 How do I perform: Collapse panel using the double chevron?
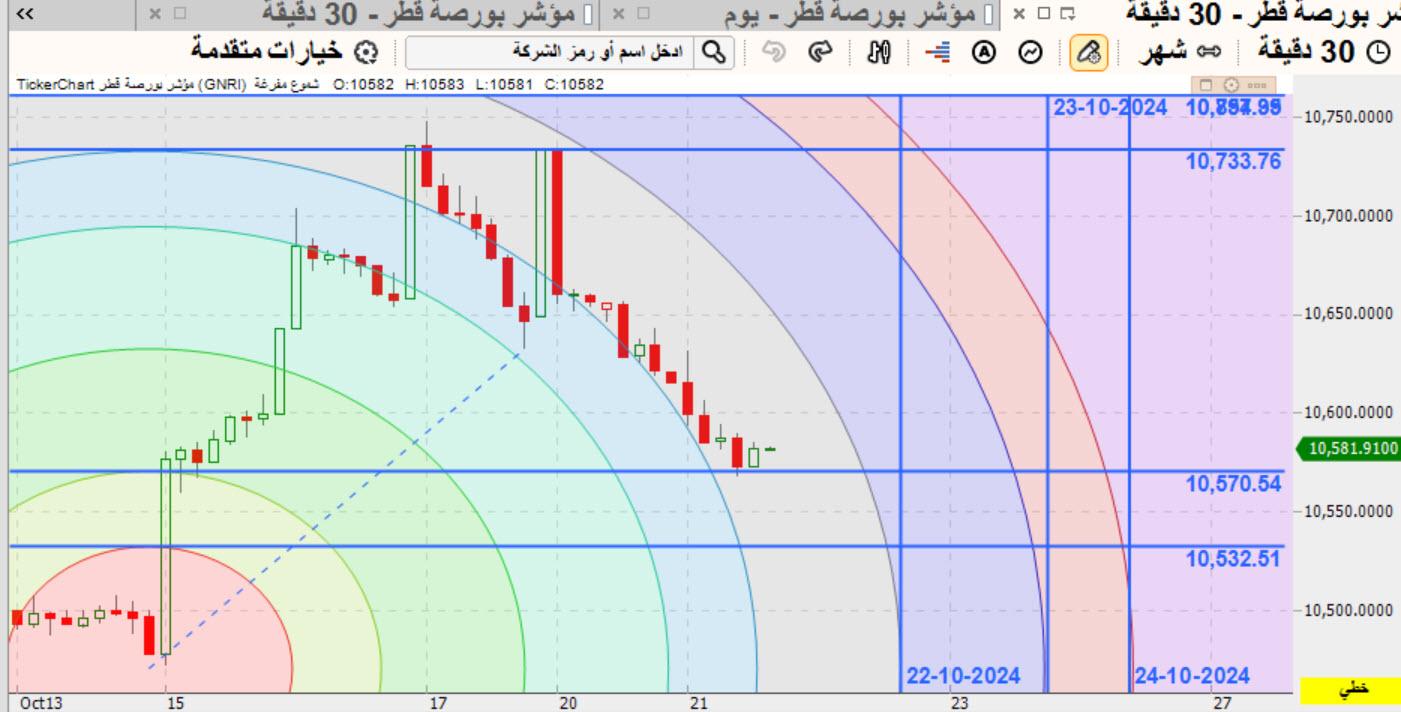[25, 14]
